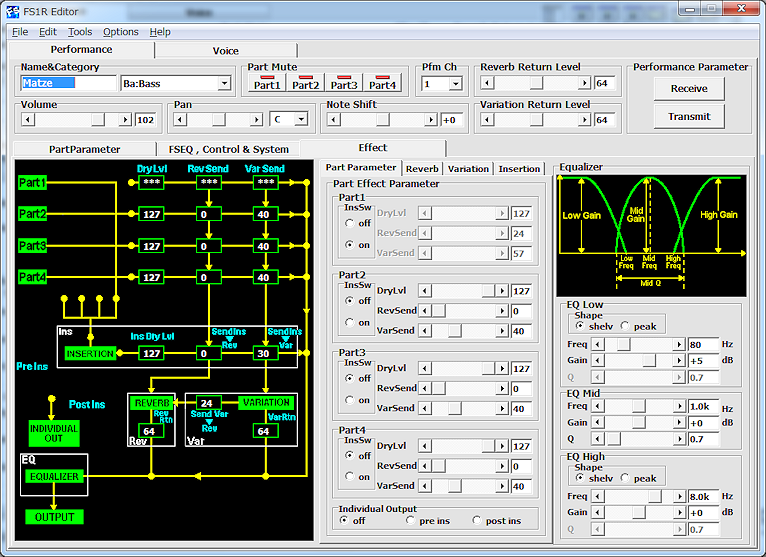Viewport: 766px width, 557px height.
Task: Open the Pan value dropdown showing C
Action: click(301, 119)
